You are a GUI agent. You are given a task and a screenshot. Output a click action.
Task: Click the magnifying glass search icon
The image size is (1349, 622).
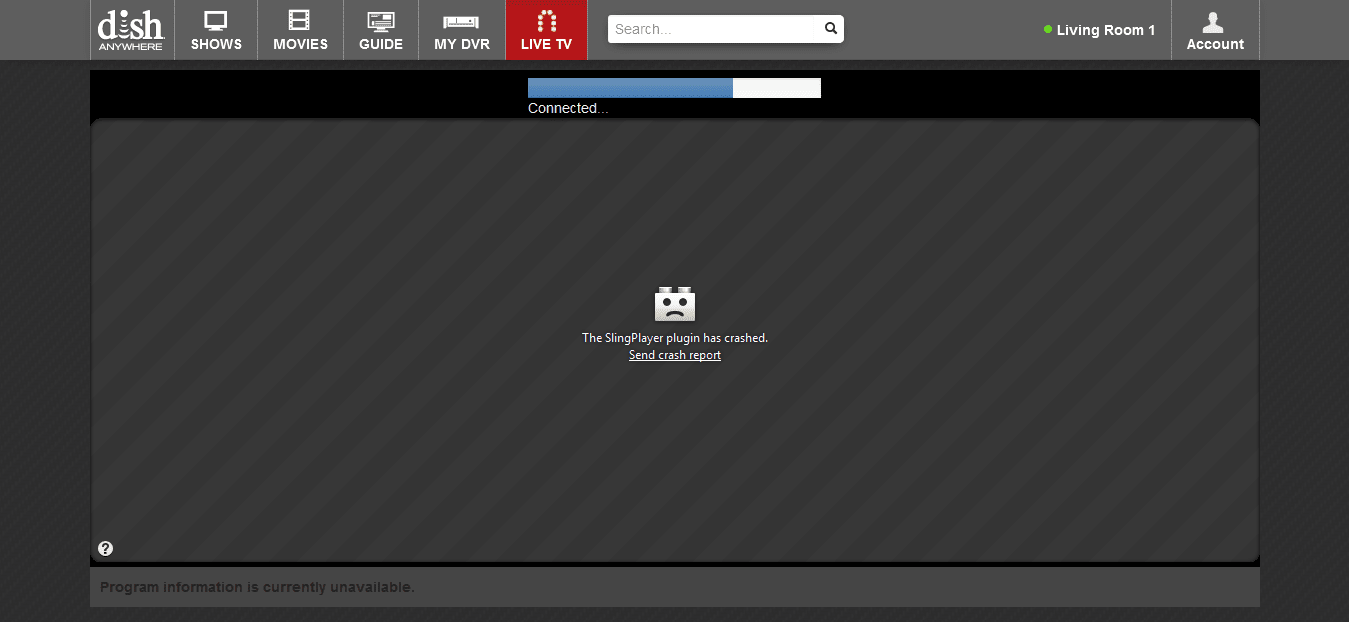coord(831,29)
